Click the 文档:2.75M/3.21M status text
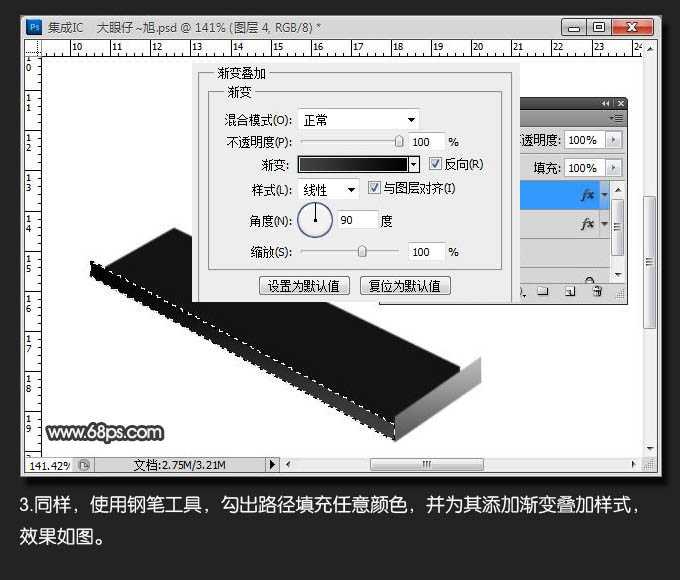The width and height of the screenshot is (680, 580). (180, 465)
